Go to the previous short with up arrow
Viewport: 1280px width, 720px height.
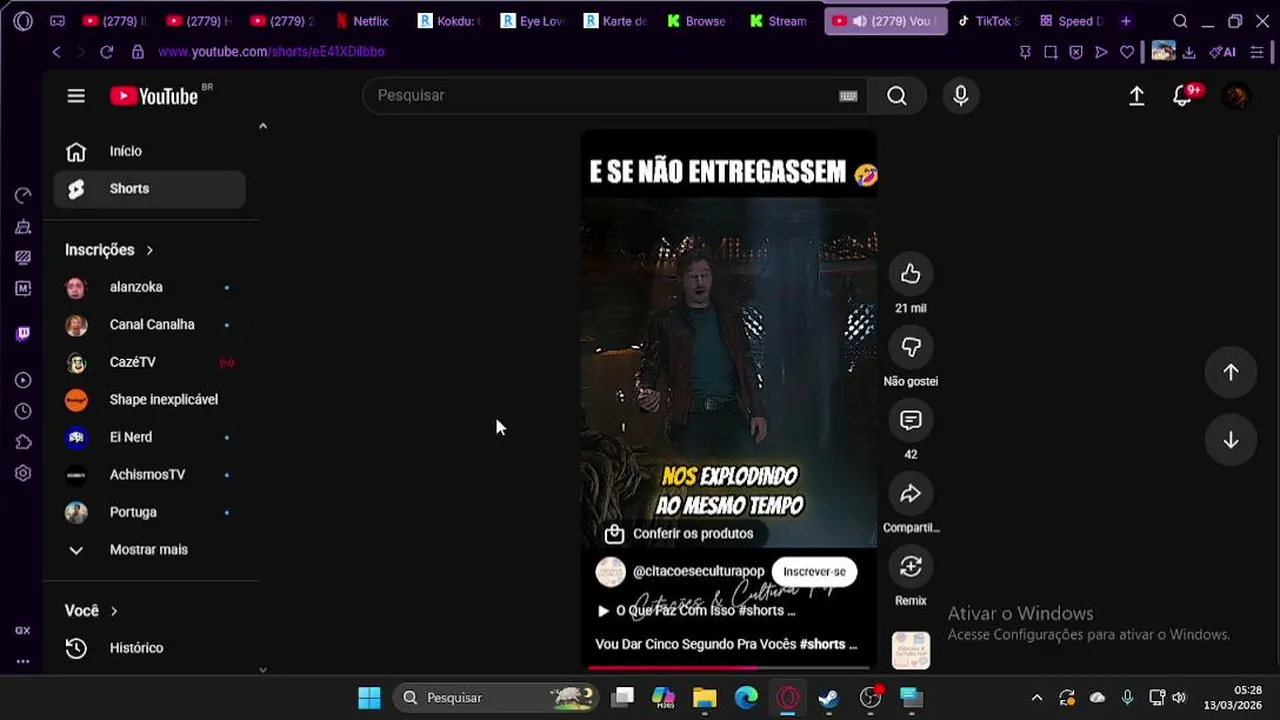[x=1231, y=372]
